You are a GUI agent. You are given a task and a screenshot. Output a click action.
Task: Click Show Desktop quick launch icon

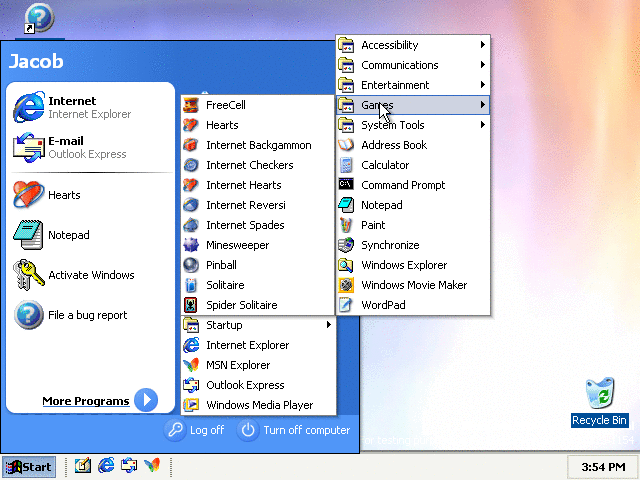83,465
